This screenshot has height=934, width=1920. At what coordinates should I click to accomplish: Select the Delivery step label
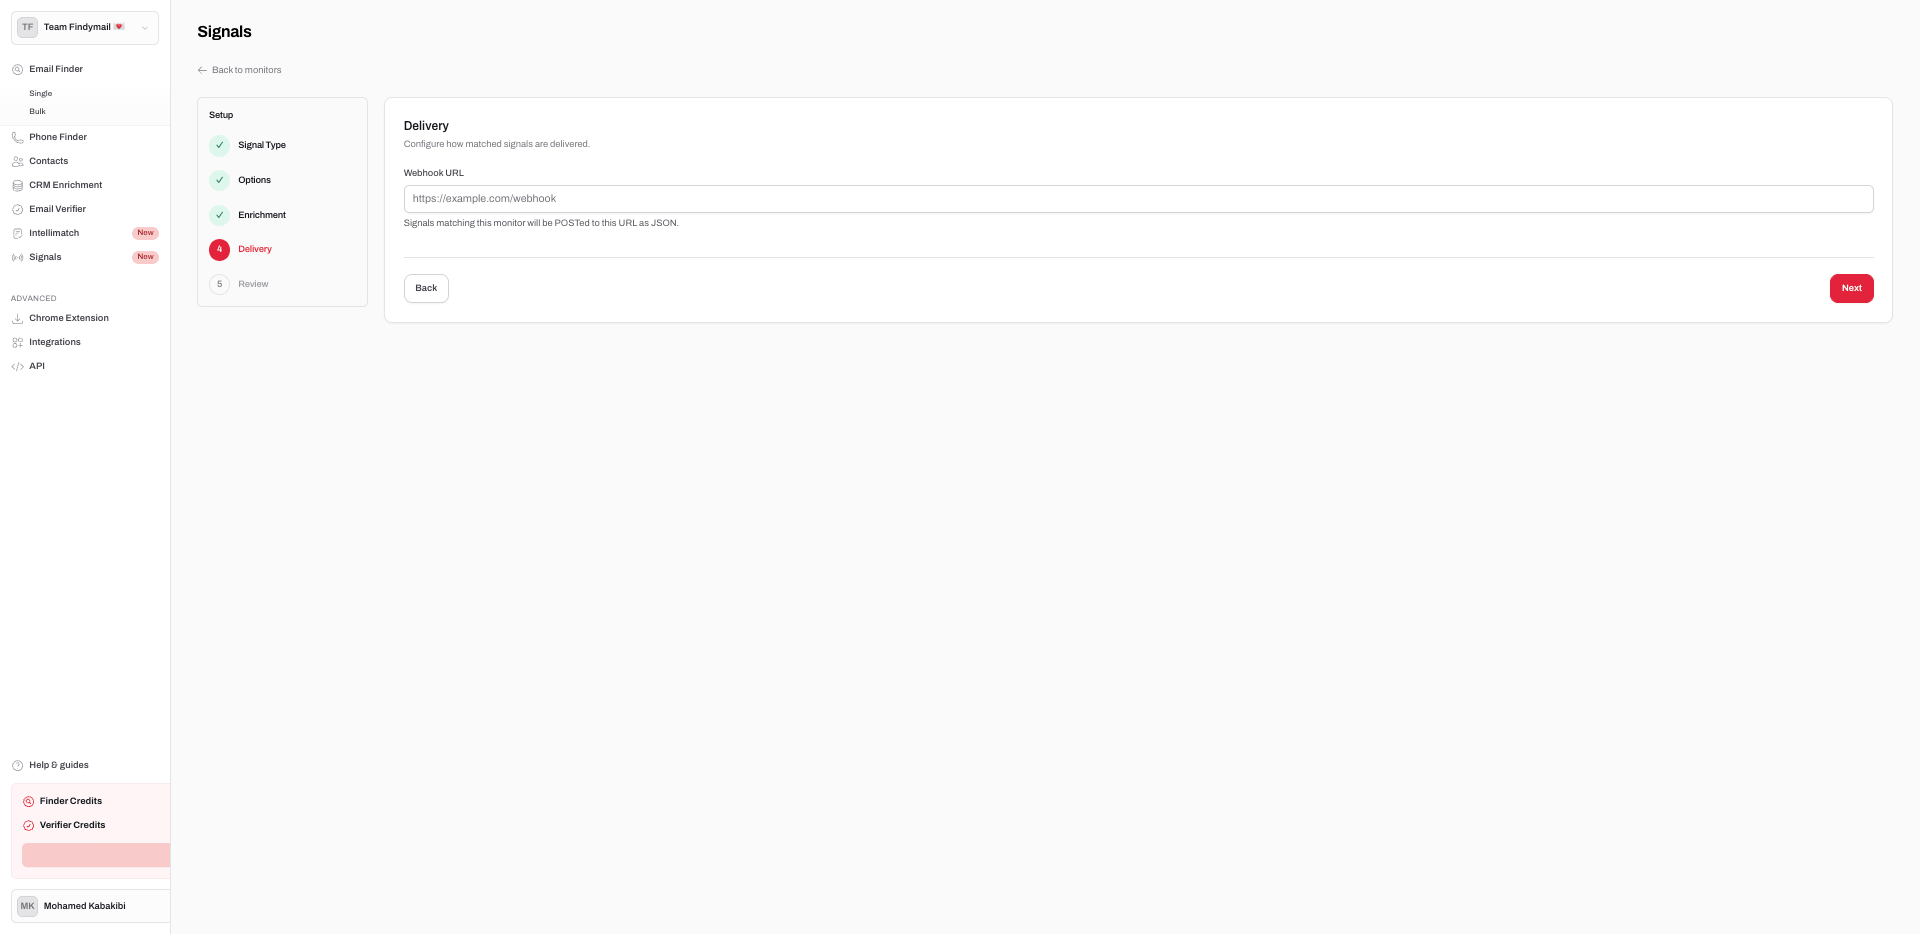(255, 249)
